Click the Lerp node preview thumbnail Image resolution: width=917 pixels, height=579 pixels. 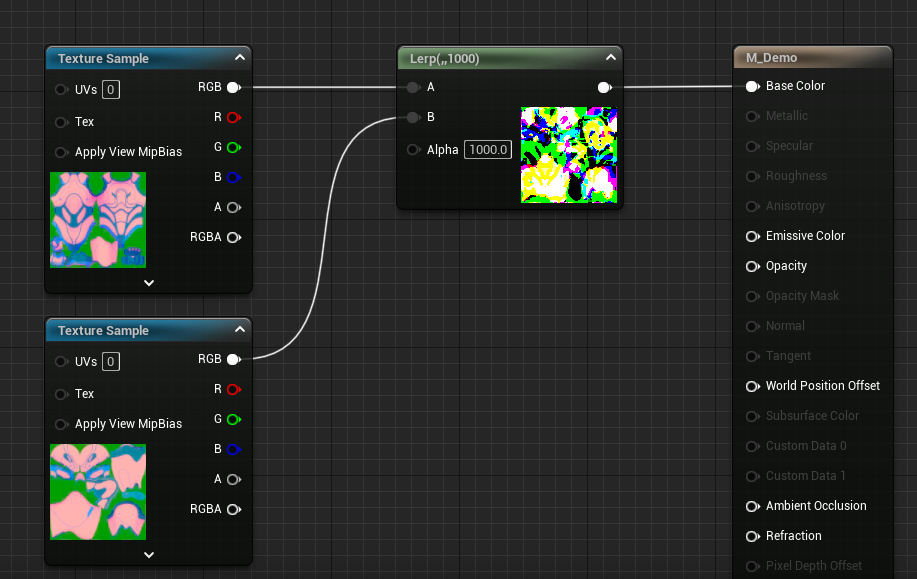point(569,155)
